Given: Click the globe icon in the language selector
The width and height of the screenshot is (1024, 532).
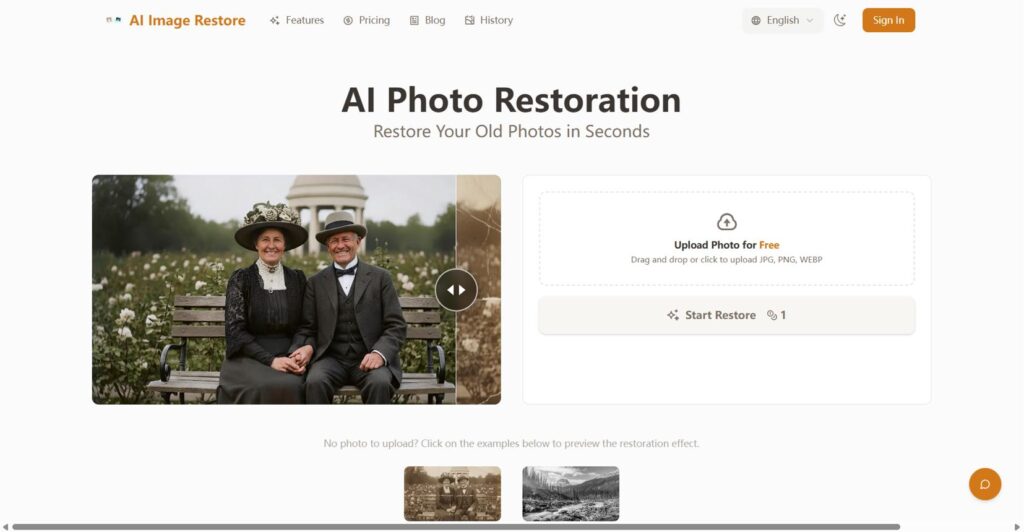Looking at the screenshot, I should click(756, 20).
